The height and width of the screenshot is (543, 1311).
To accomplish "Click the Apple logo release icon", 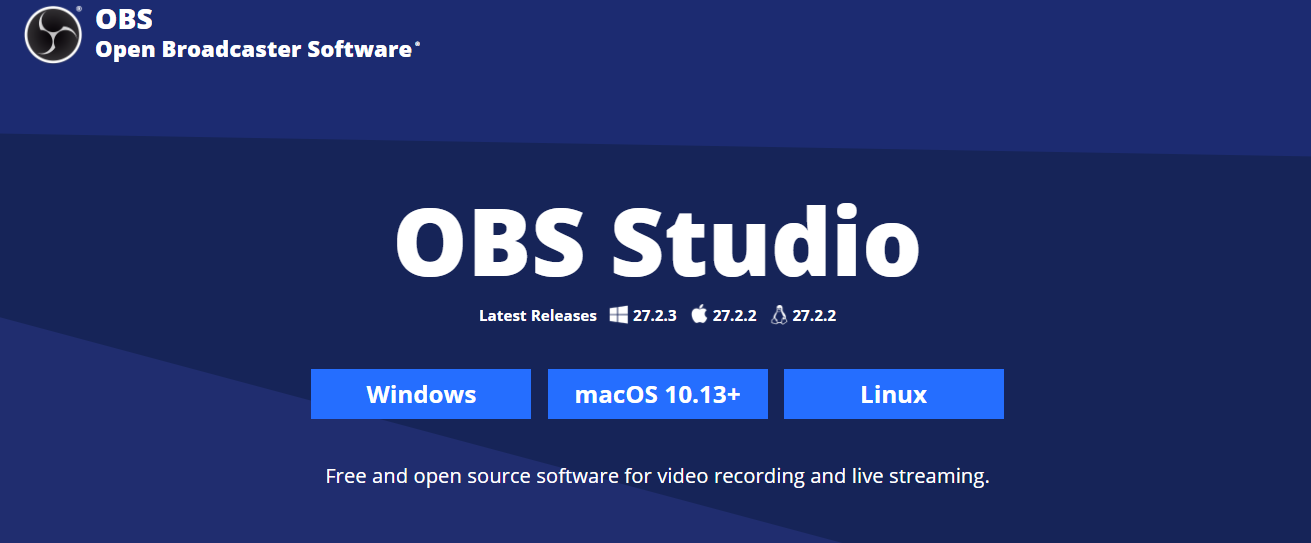I will coord(699,314).
